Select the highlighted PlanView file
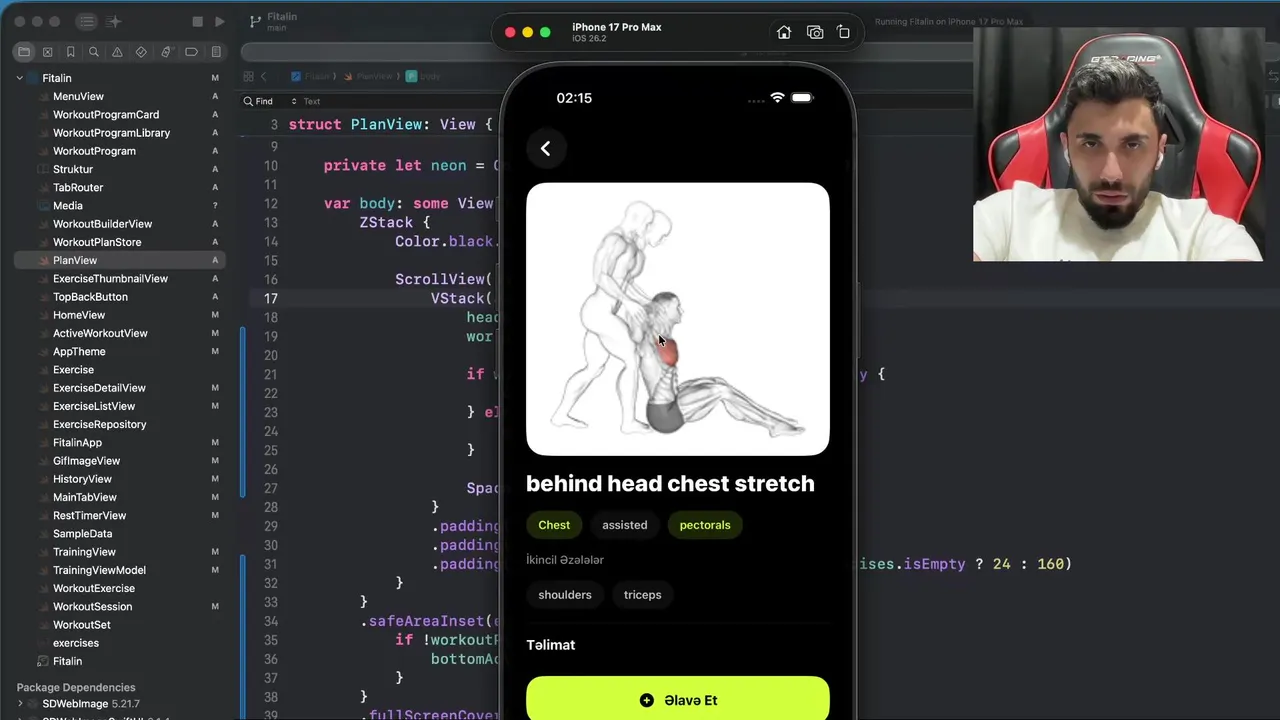Viewport: 1280px width, 720px height. click(120, 260)
